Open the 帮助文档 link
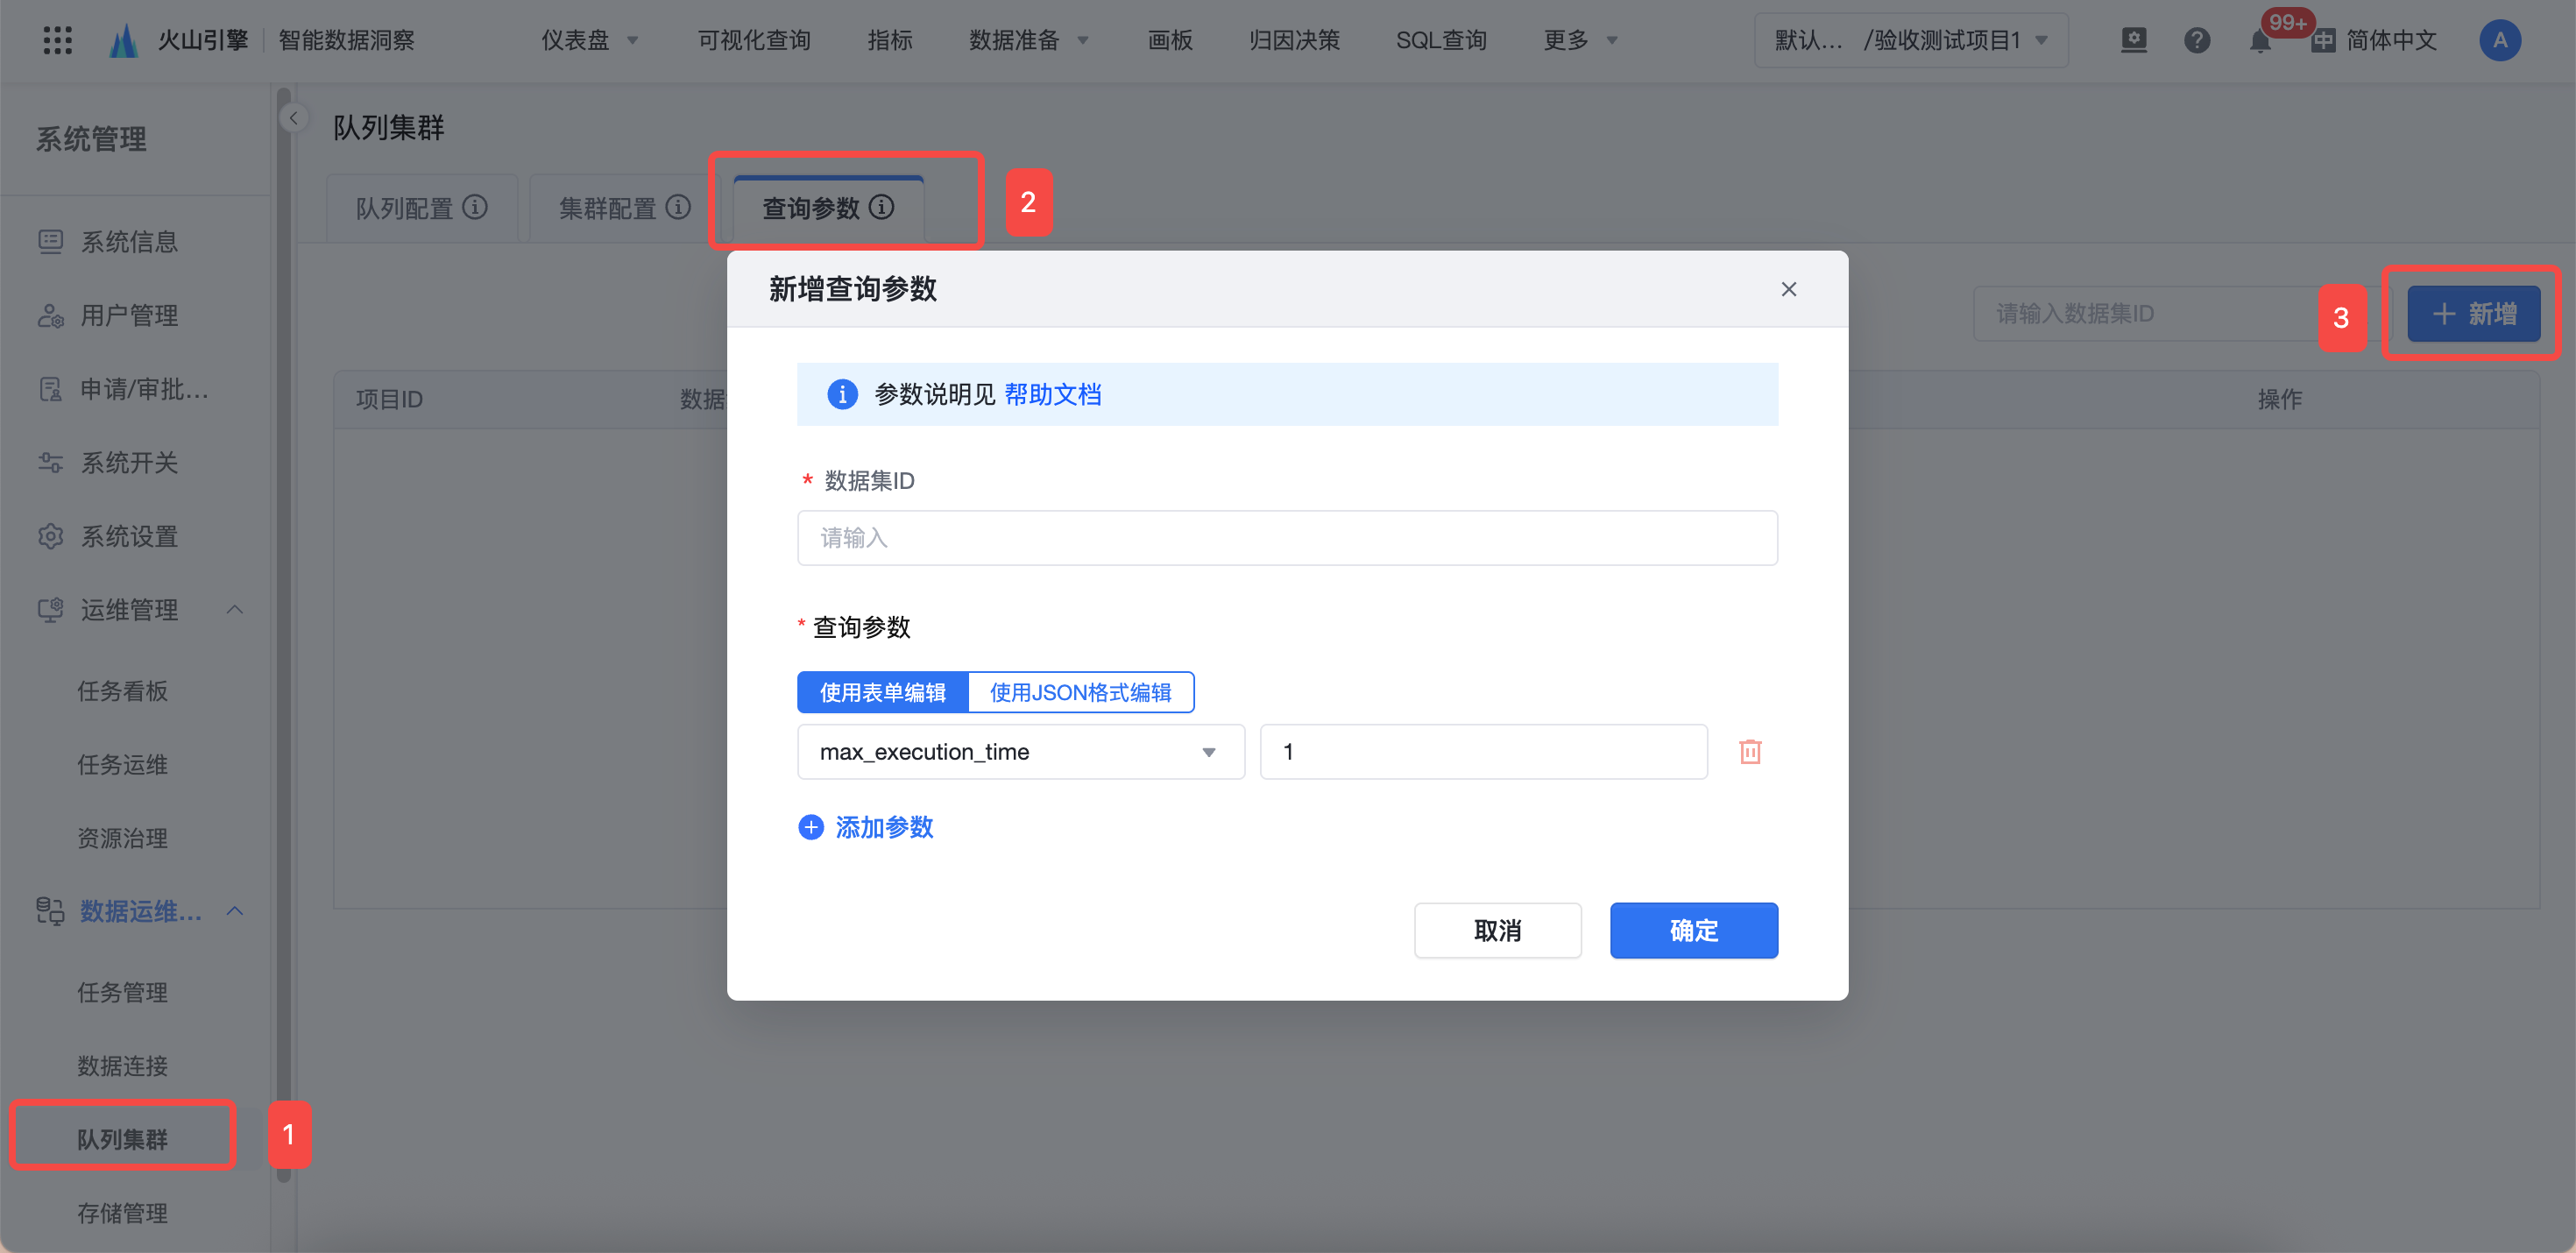The image size is (2576, 1253). point(1052,394)
